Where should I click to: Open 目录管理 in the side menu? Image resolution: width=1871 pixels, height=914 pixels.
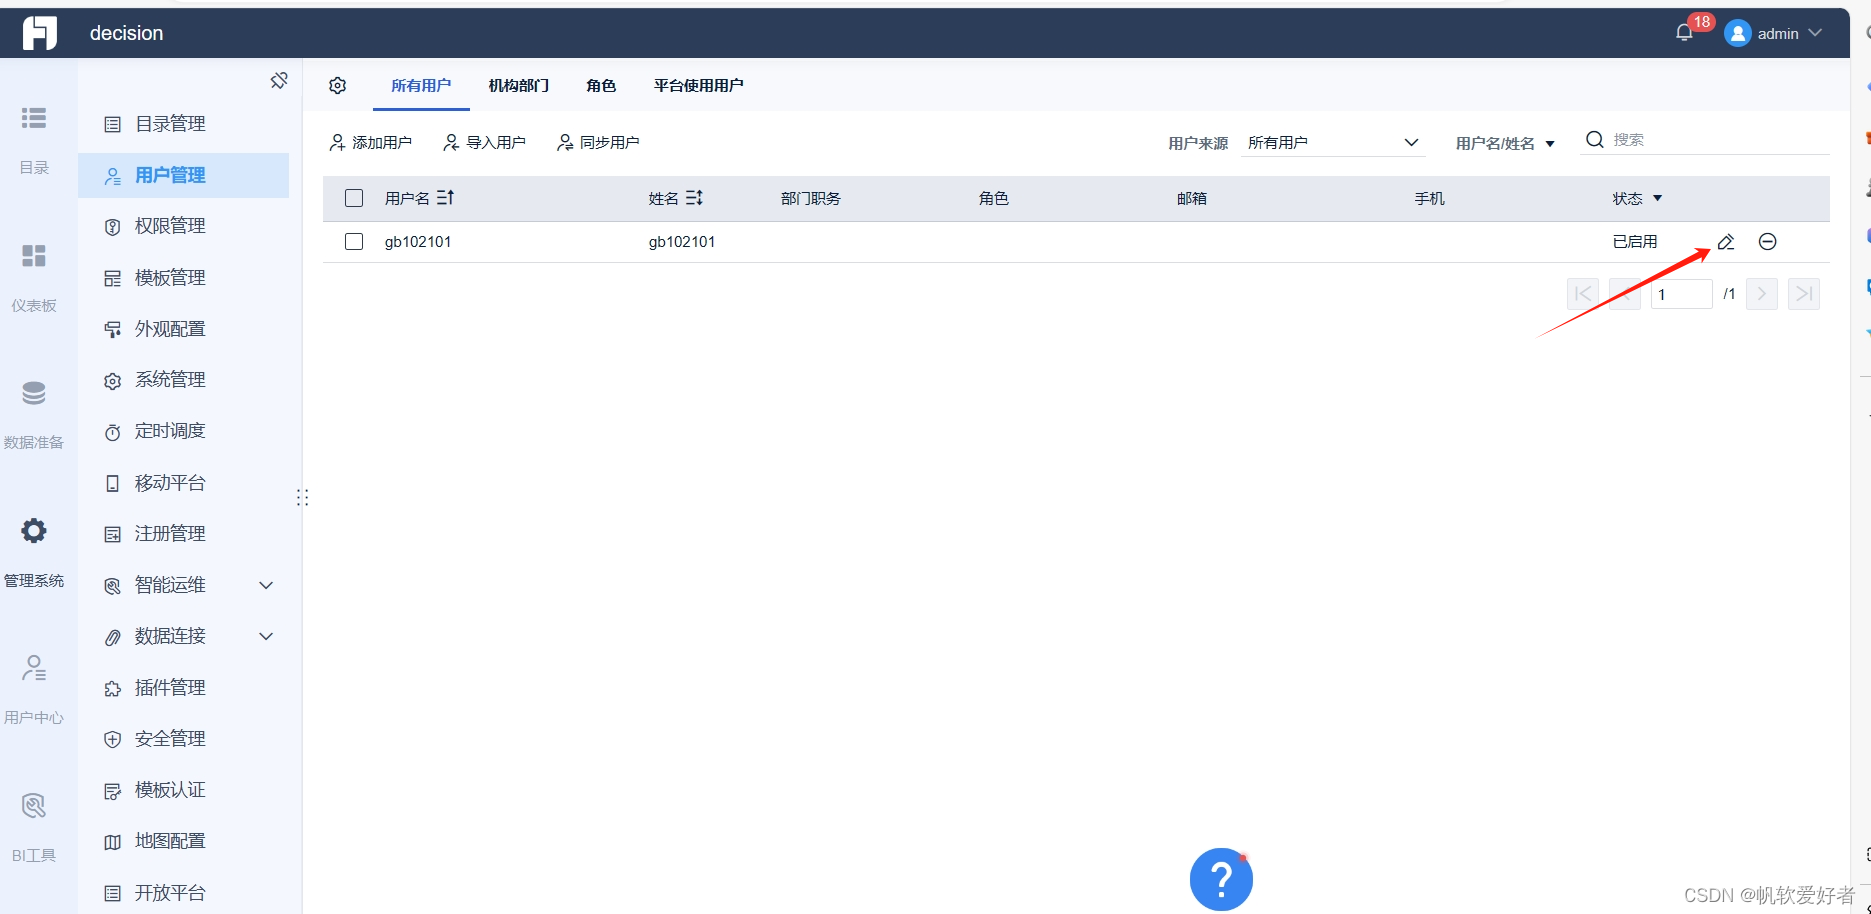pos(184,124)
